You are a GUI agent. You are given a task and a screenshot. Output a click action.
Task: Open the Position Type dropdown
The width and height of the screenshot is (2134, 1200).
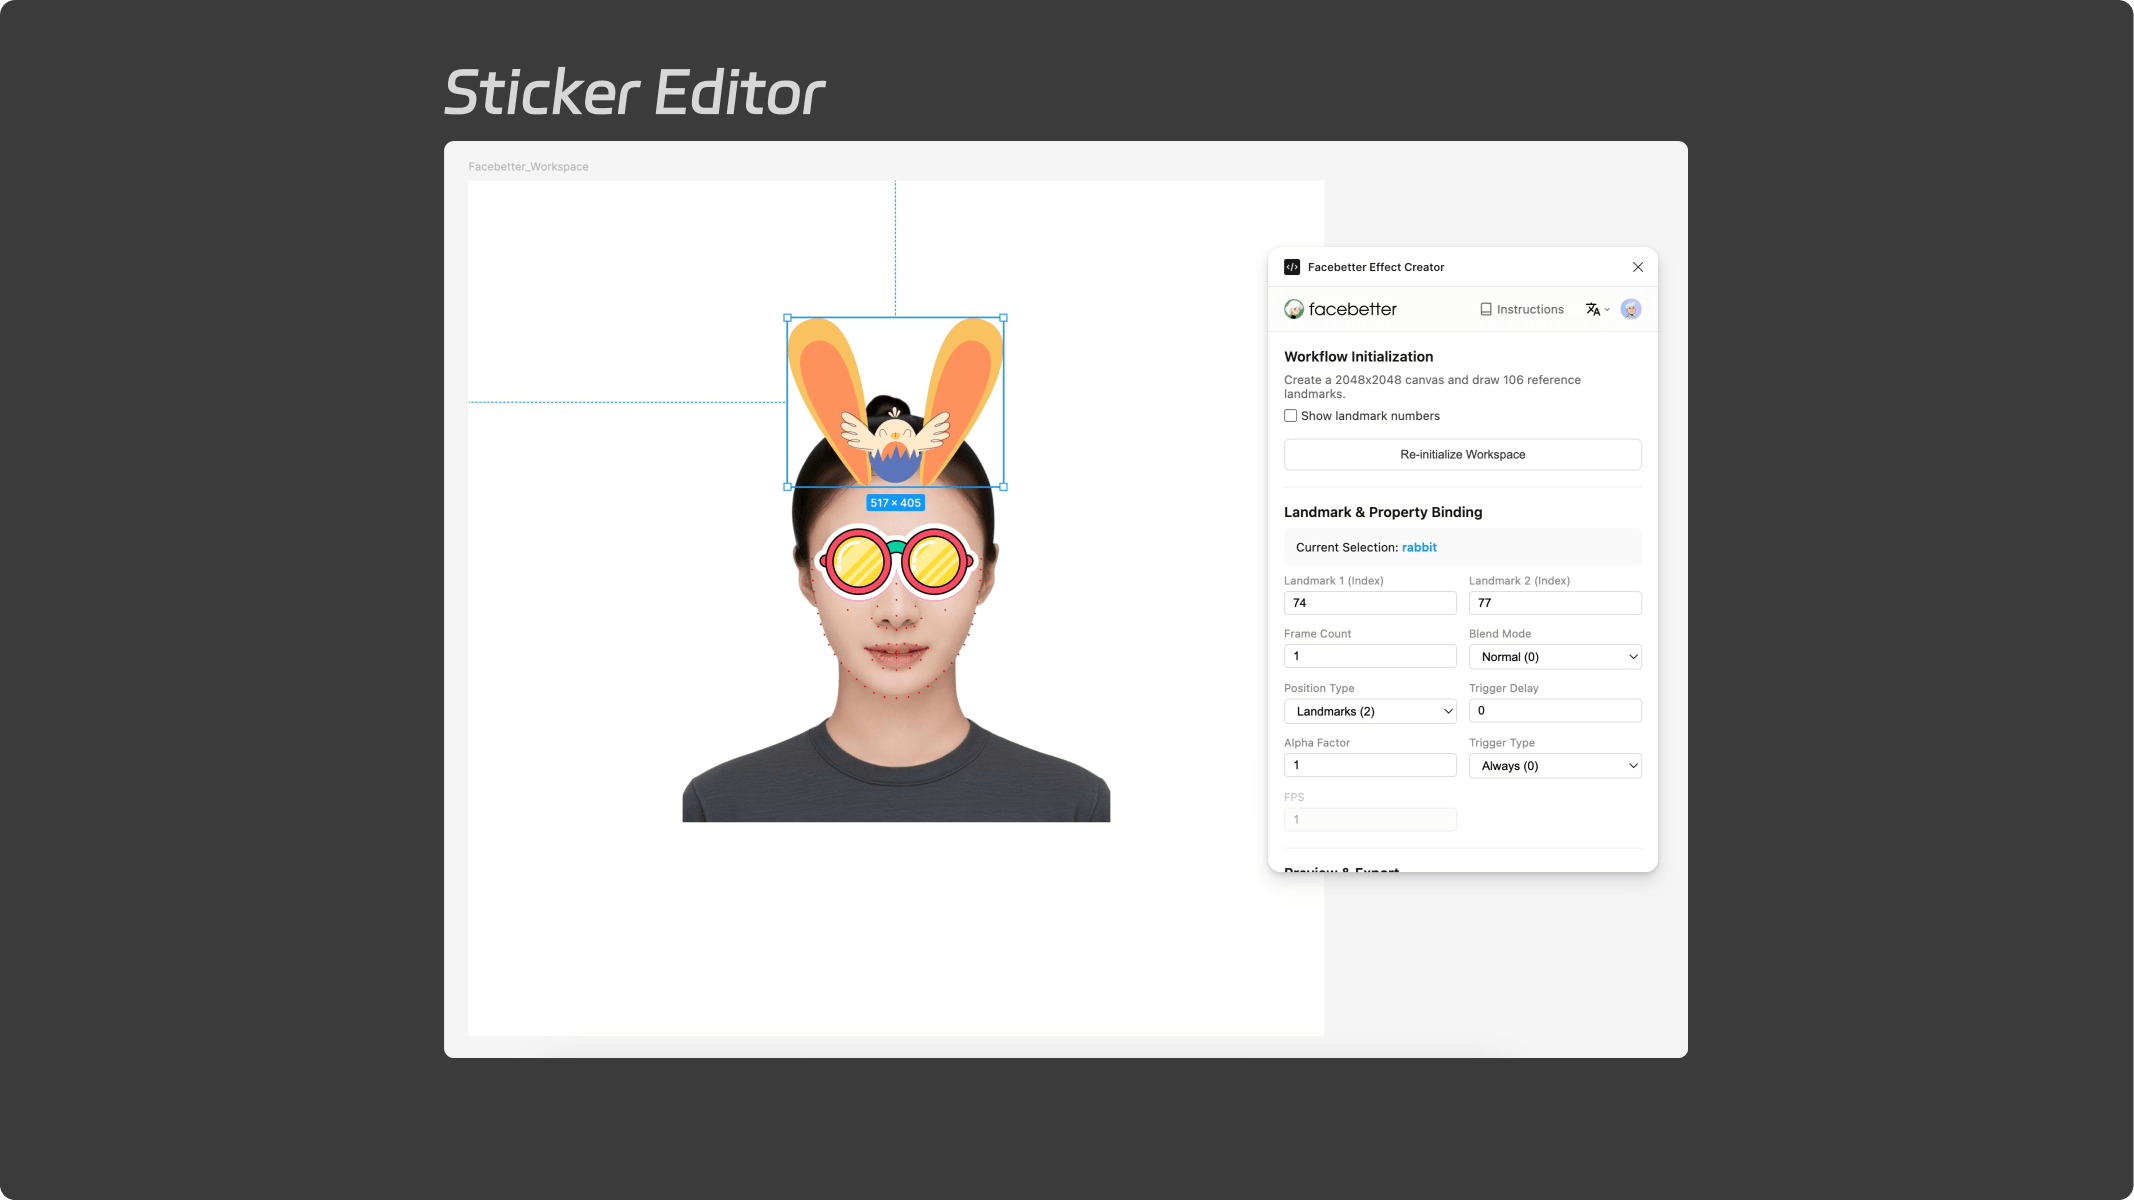click(1369, 711)
